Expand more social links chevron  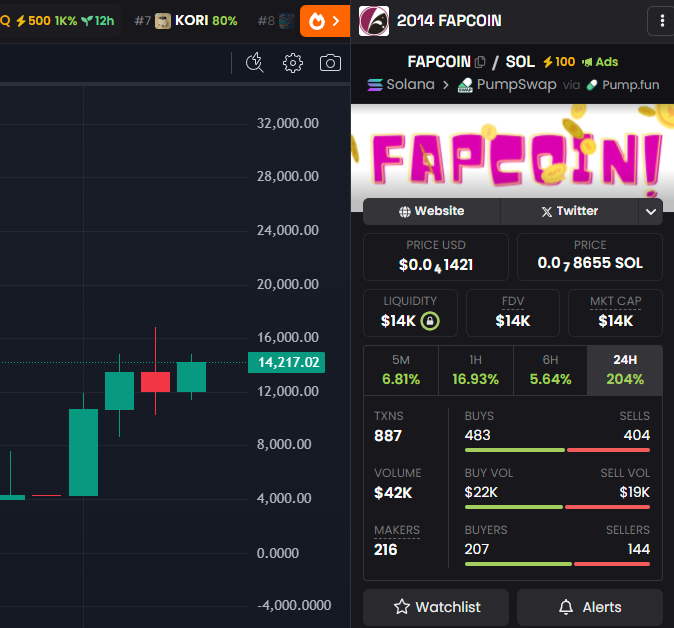(650, 211)
